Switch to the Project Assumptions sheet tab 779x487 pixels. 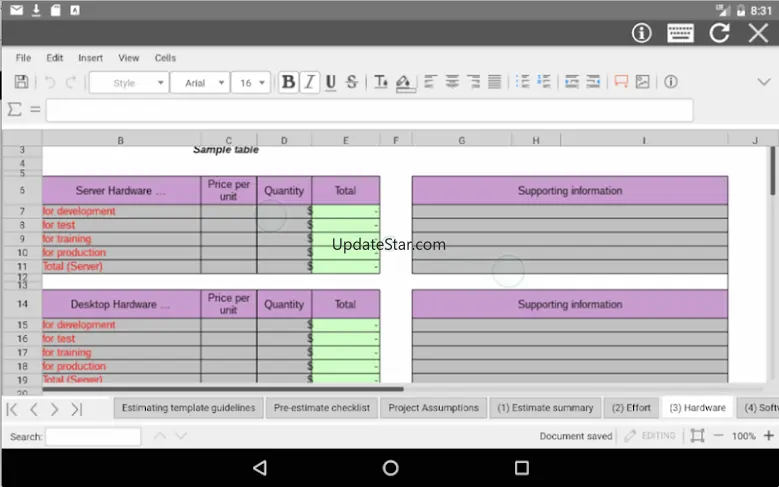(x=434, y=408)
